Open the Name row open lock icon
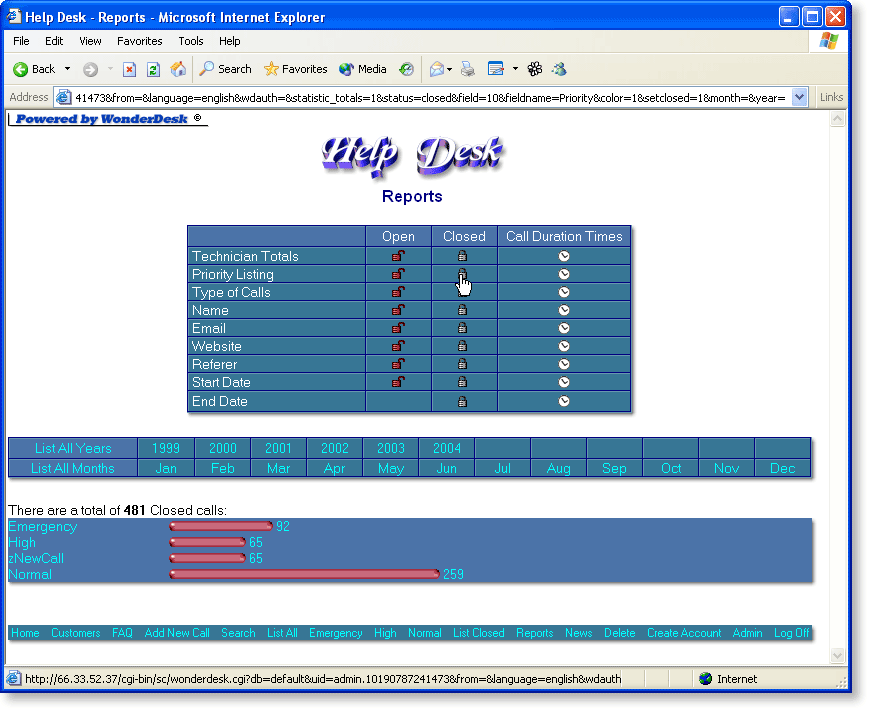 point(398,310)
